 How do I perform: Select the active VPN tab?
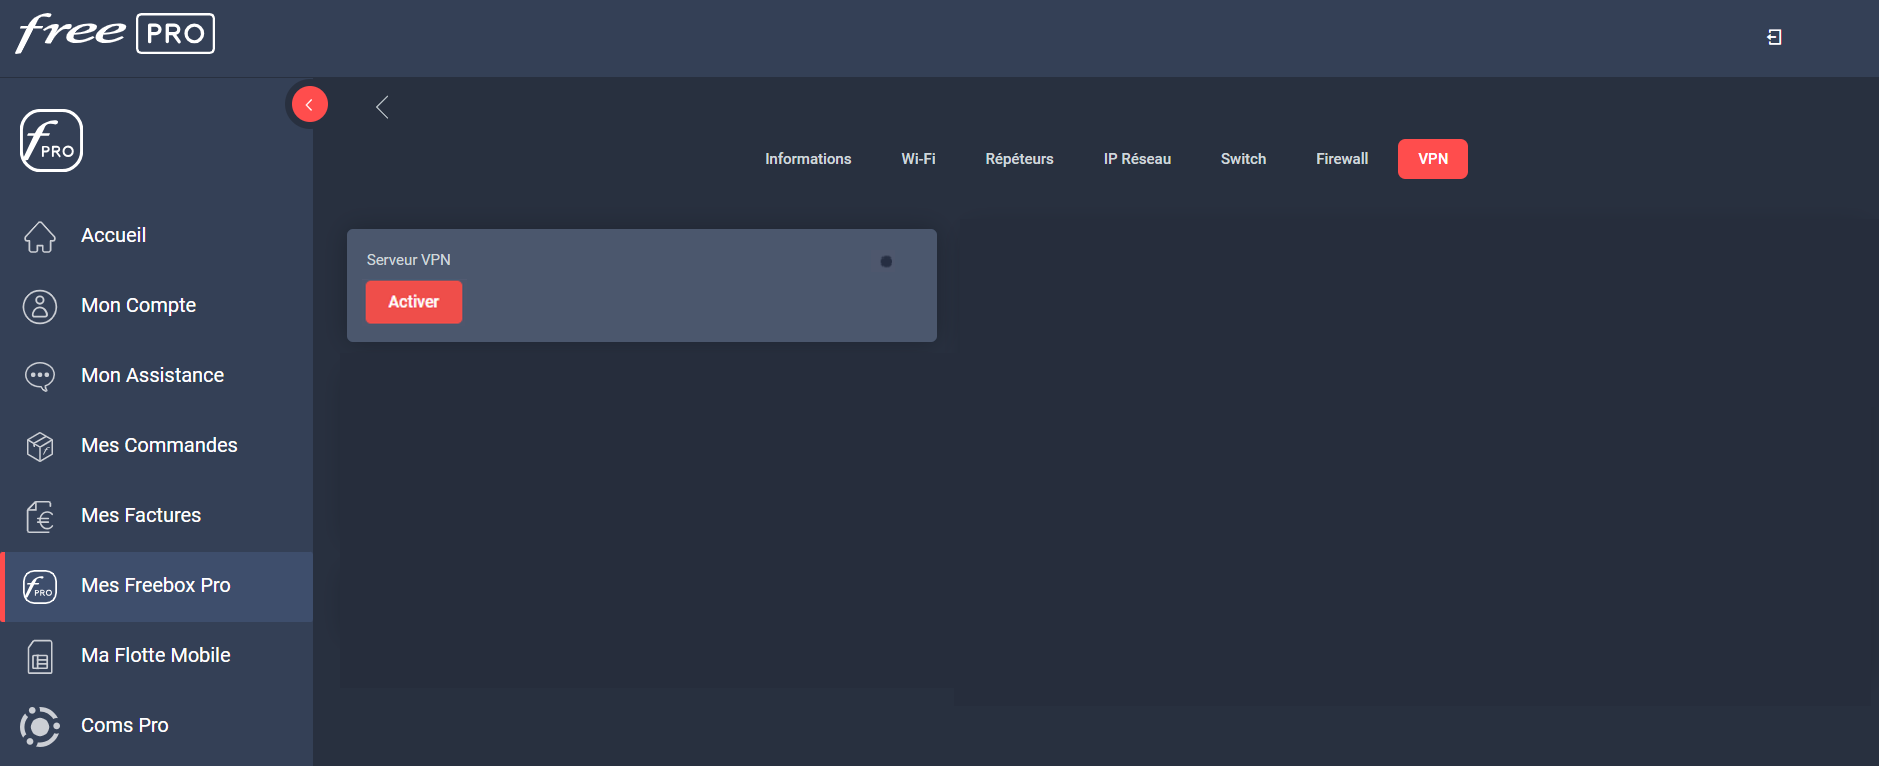click(x=1433, y=159)
